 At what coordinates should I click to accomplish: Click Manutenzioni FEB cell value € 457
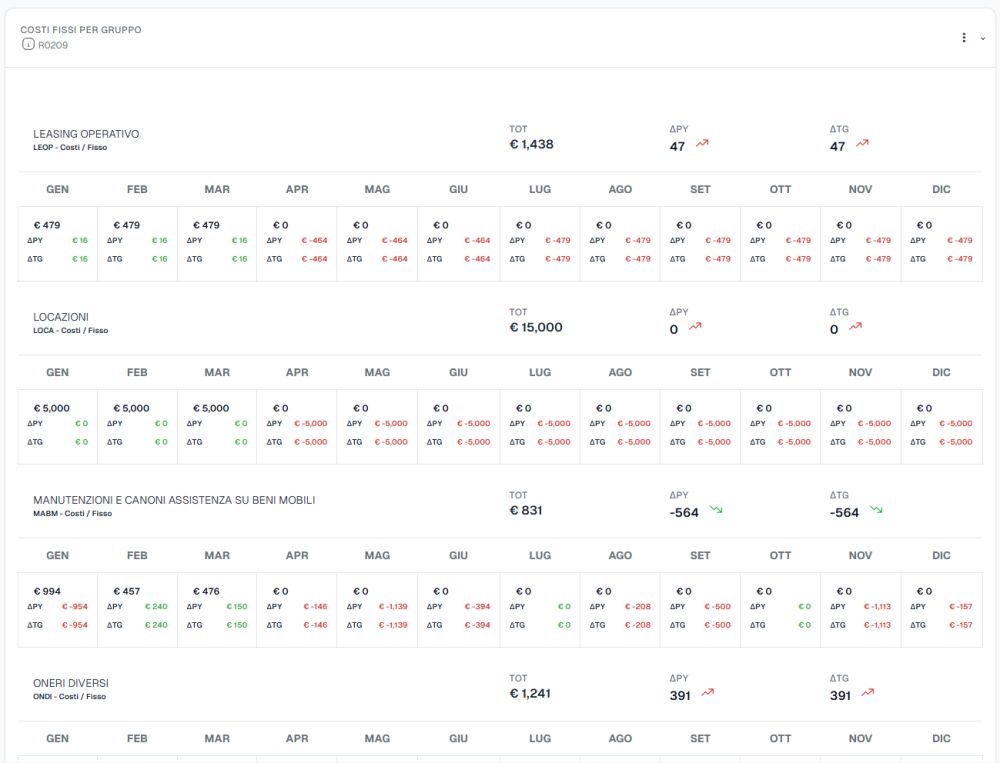pyautogui.click(x=127, y=591)
